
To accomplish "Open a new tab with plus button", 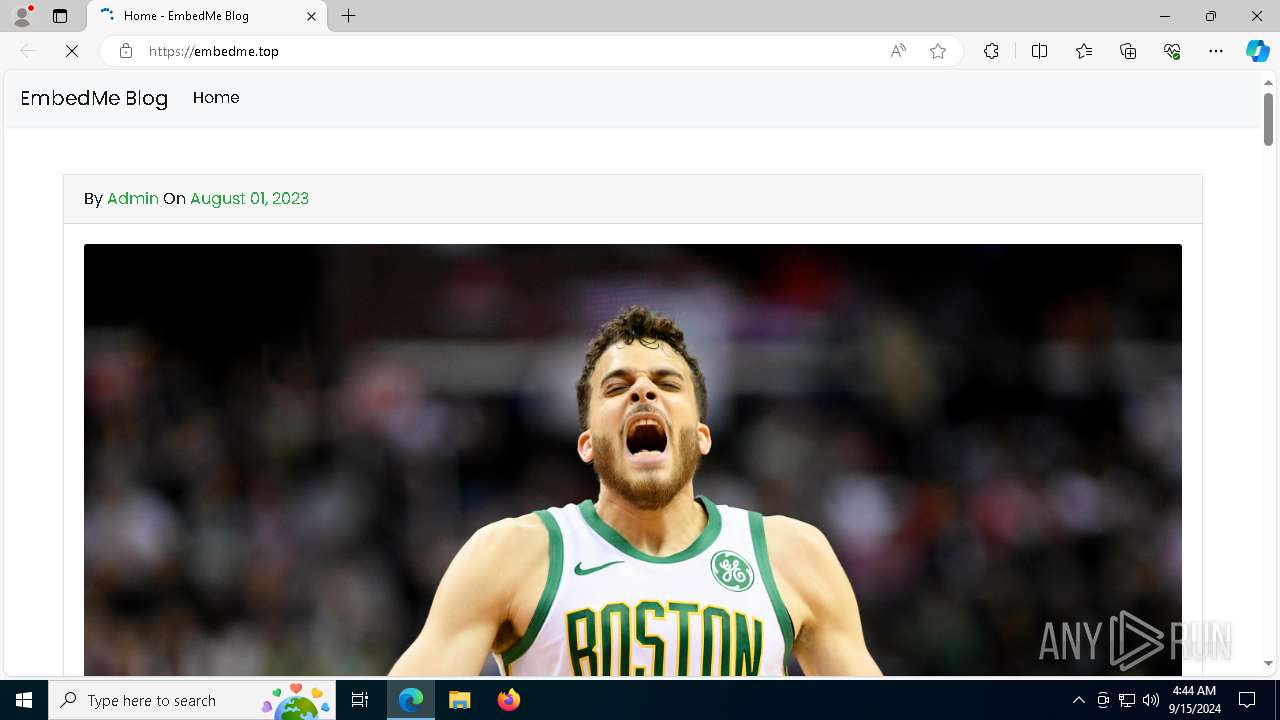I will tap(349, 16).
